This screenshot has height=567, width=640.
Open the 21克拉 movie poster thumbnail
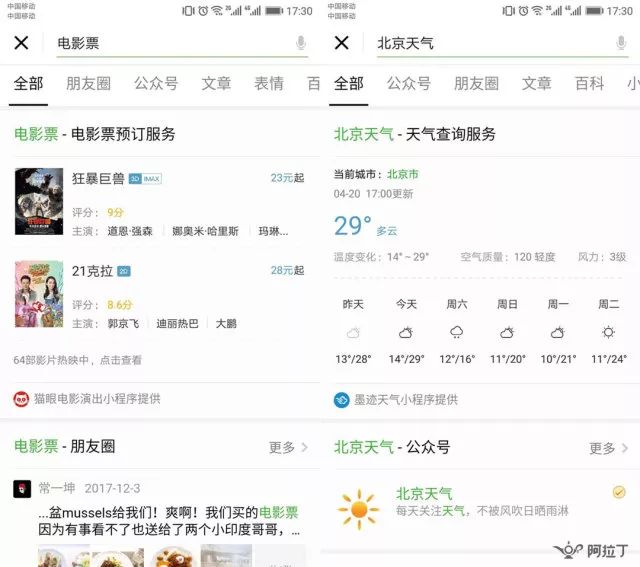(x=39, y=294)
